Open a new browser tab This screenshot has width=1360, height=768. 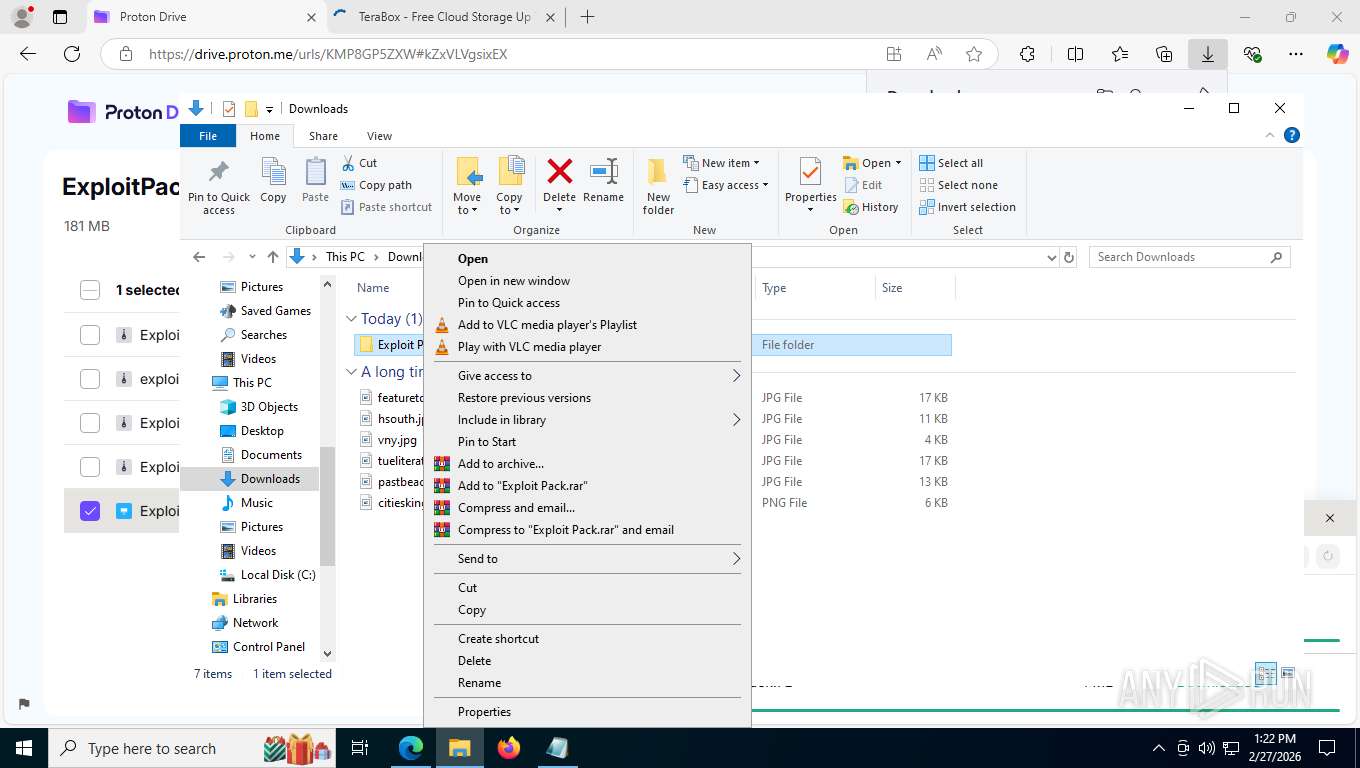tap(587, 17)
